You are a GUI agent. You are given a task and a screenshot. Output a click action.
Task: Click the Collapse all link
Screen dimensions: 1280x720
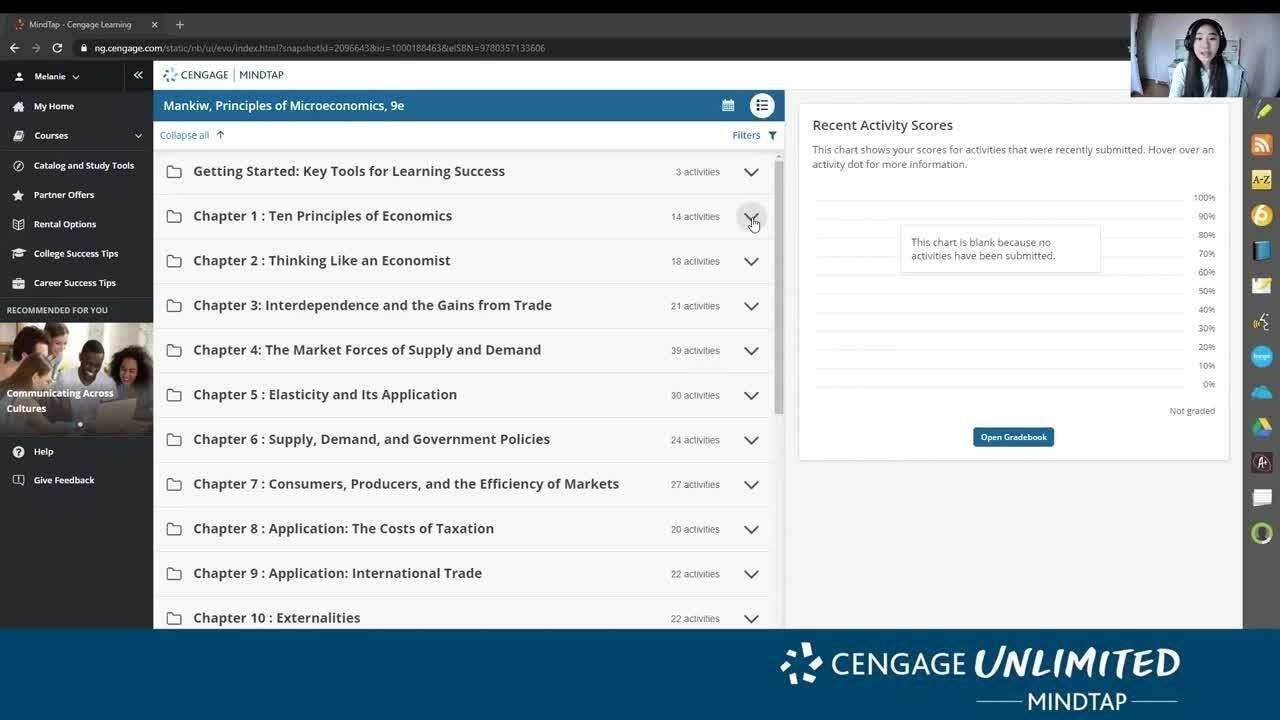click(x=185, y=135)
